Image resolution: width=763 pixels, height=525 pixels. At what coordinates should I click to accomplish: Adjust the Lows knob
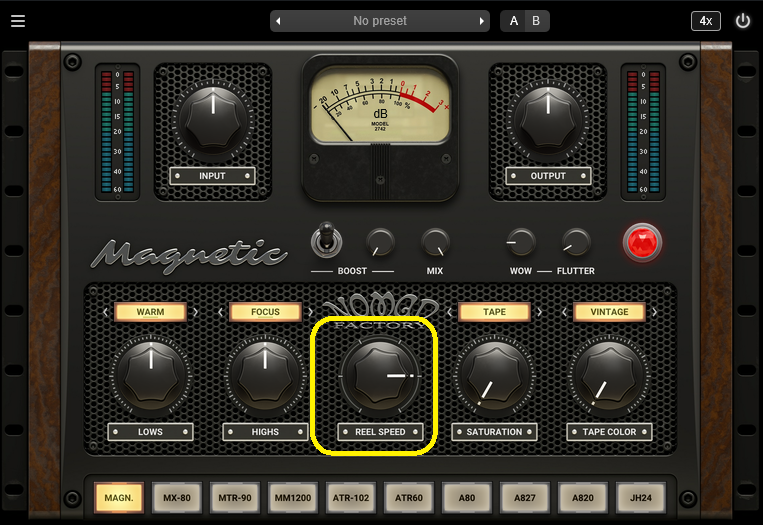click(x=151, y=376)
